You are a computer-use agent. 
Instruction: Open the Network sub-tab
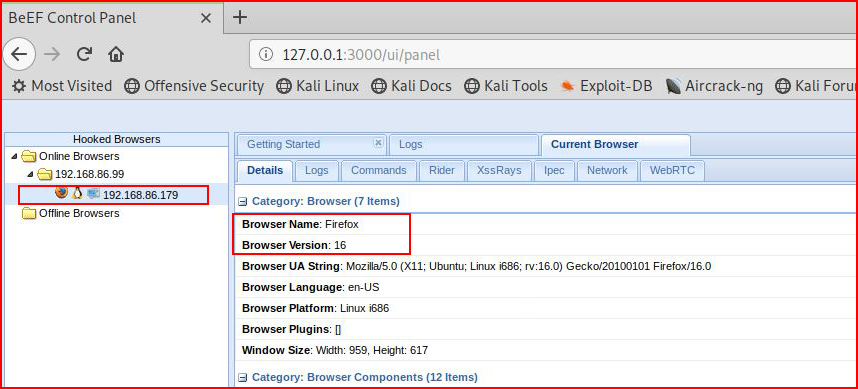(607, 170)
